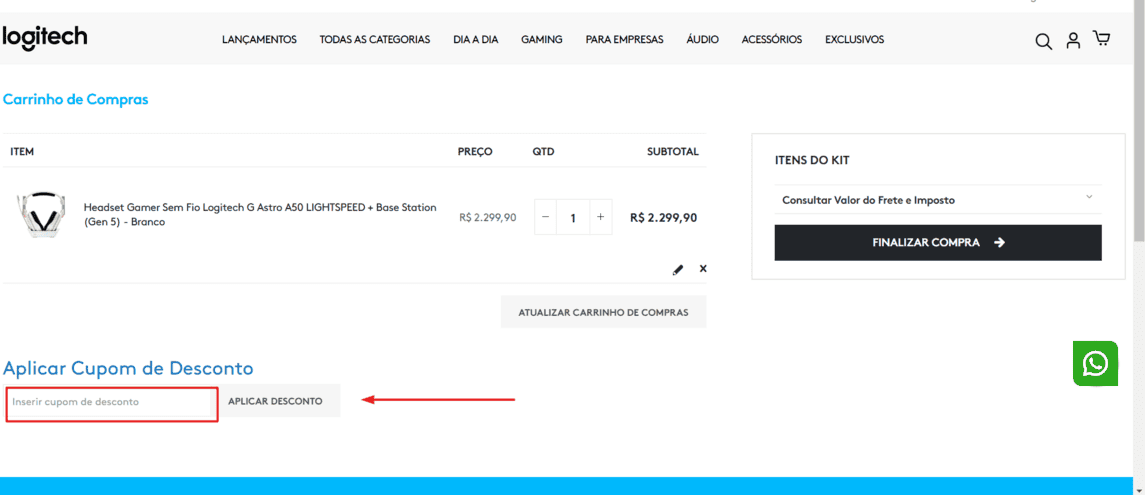
Task: Open the DIA A DIA menu
Action: pos(475,39)
